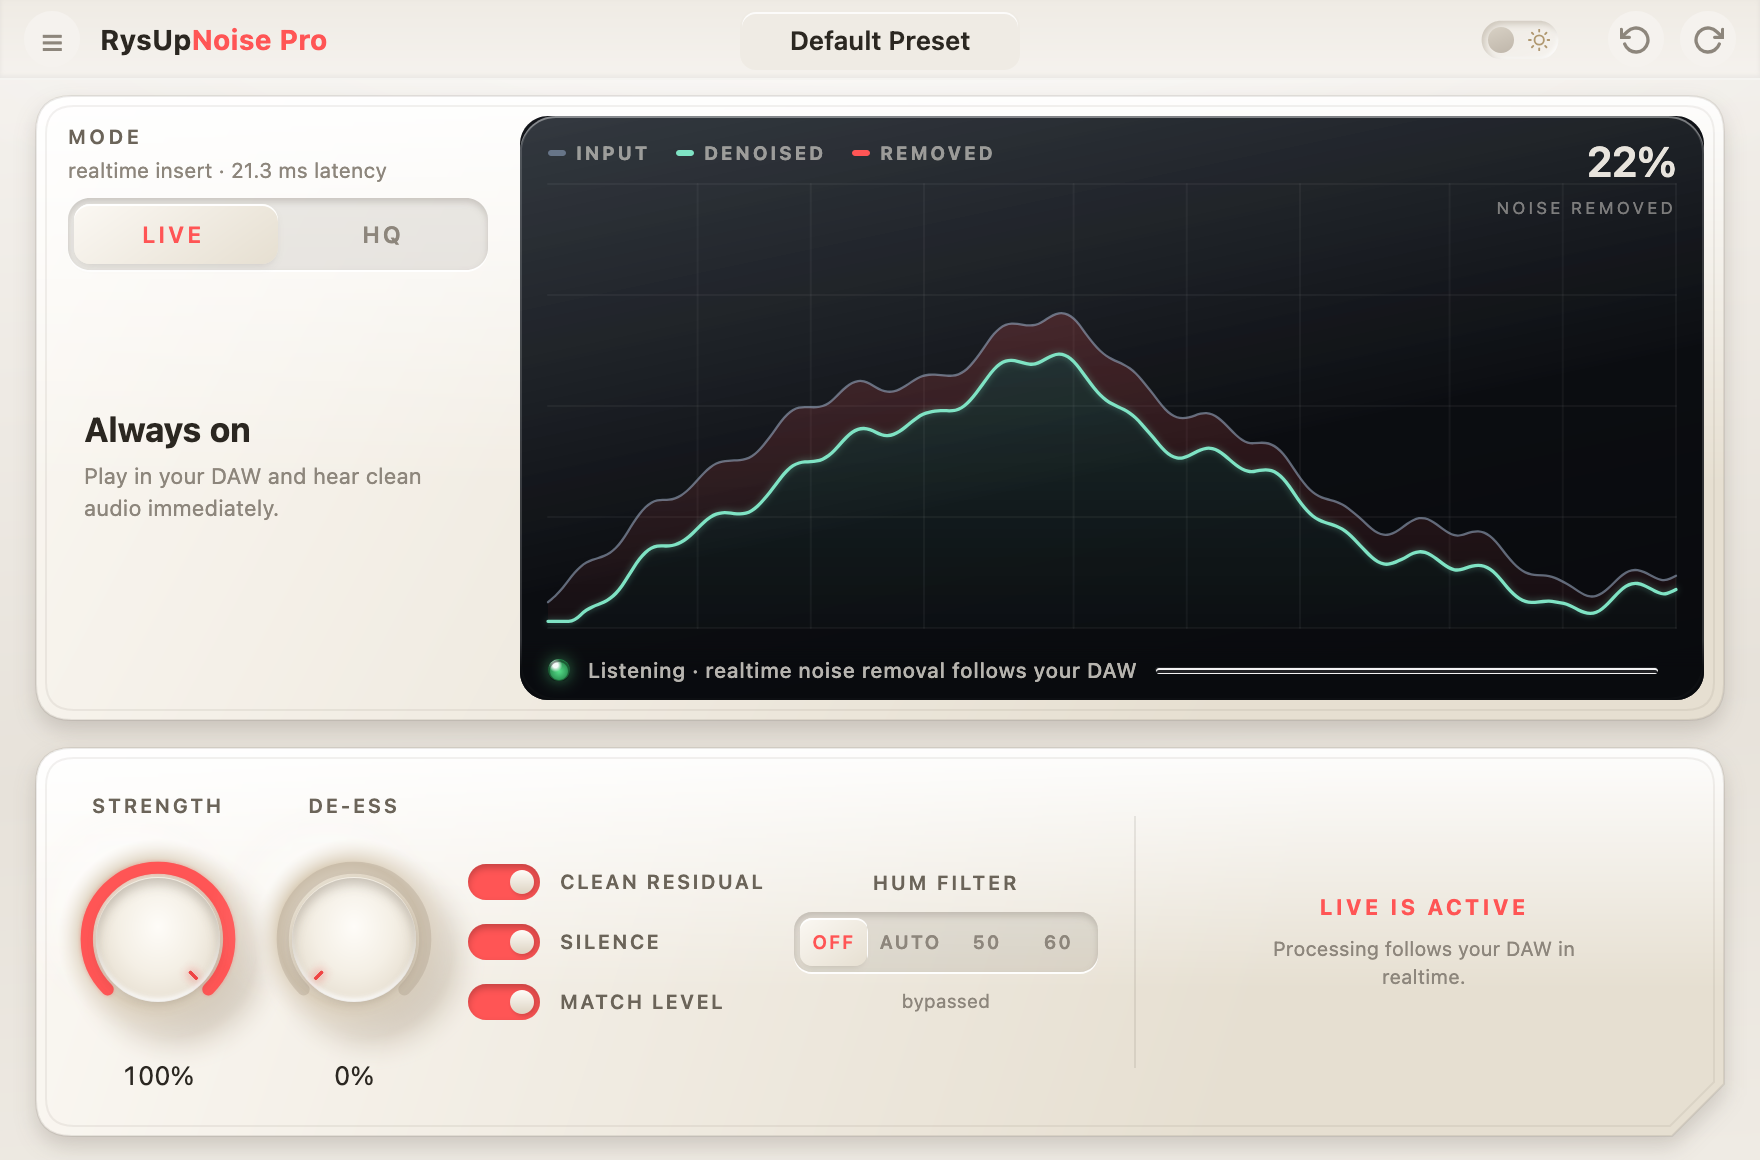This screenshot has height=1160, width=1760.
Task: Click the MATCH LEVEL label text
Action: point(641,1002)
